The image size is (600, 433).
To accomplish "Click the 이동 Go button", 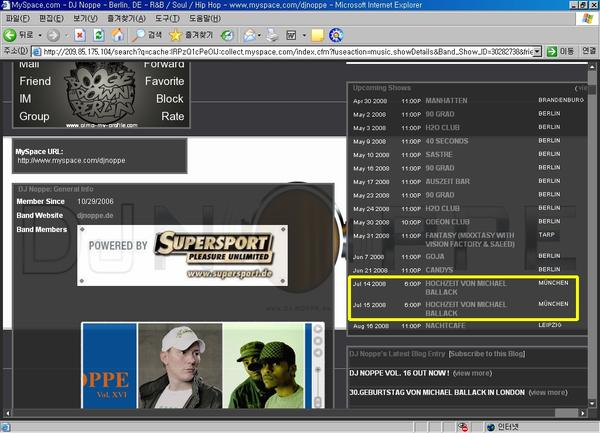I will click(x=565, y=50).
